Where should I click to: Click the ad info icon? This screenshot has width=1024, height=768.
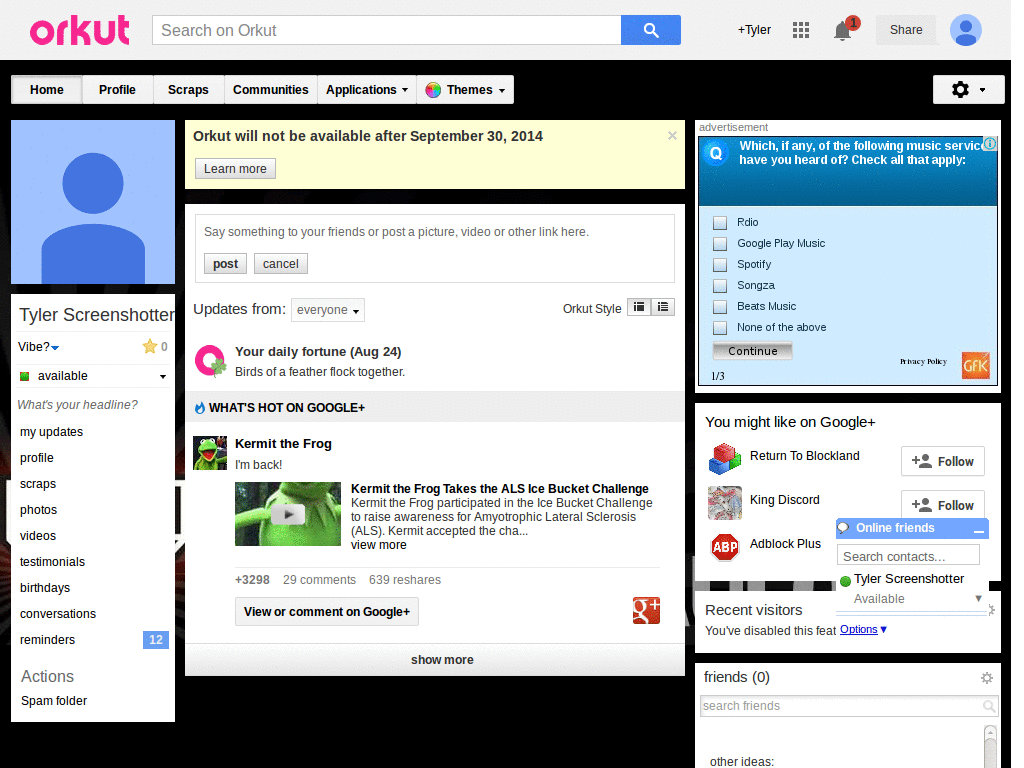tap(990, 144)
